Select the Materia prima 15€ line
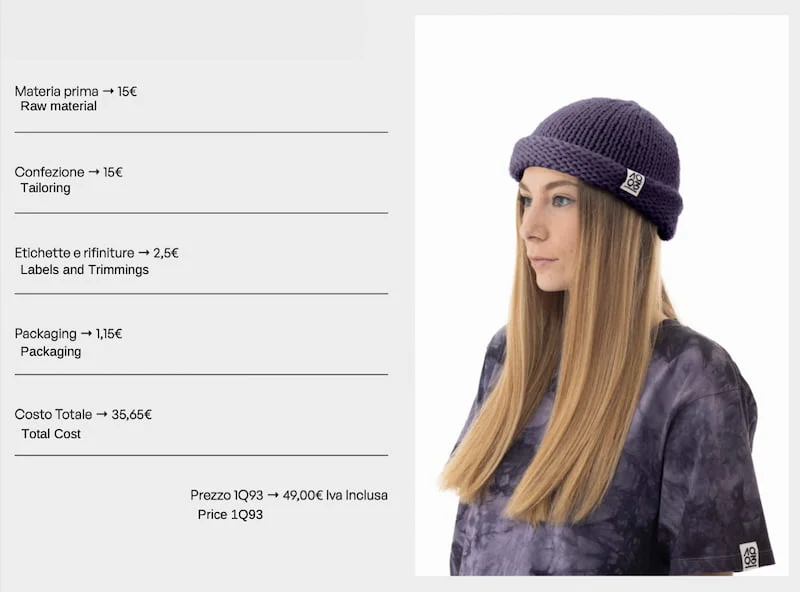This screenshot has height=592, width=800. click(x=76, y=91)
